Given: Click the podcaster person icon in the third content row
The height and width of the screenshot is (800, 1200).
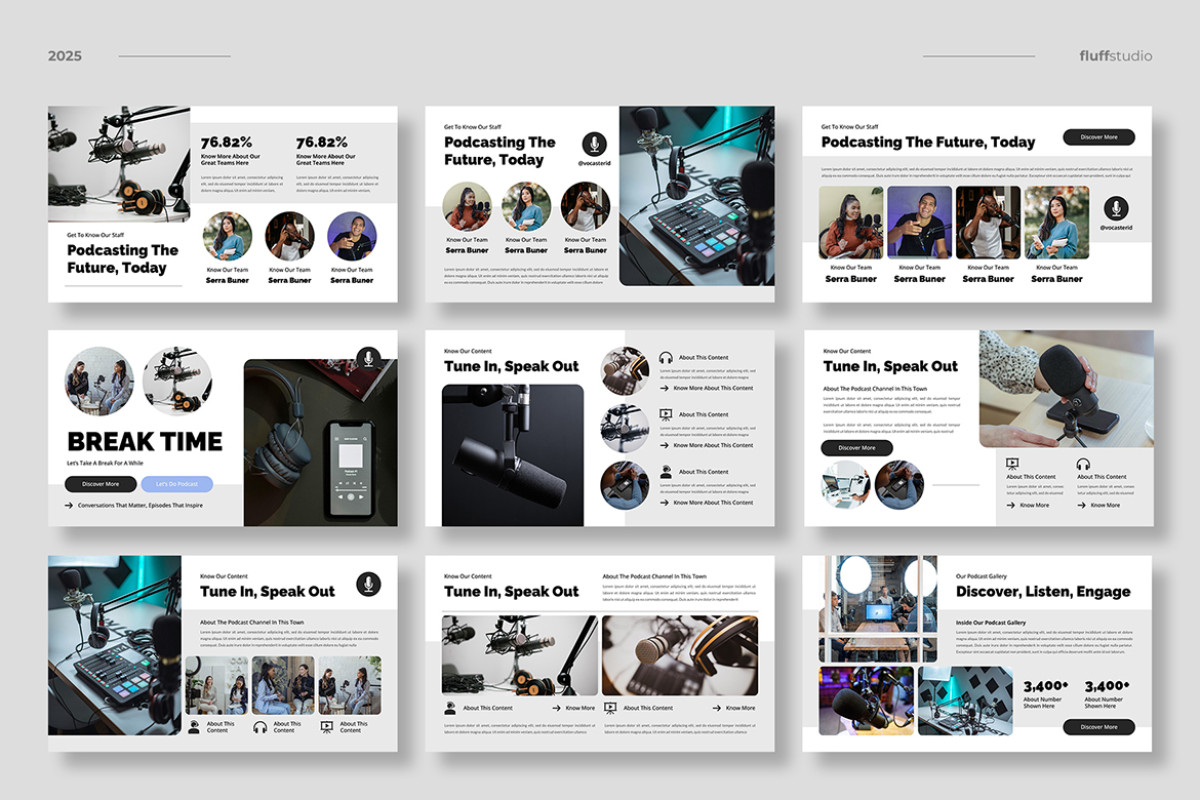Looking at the screenshot, I should pyautogui.click(x=666, y=470).
